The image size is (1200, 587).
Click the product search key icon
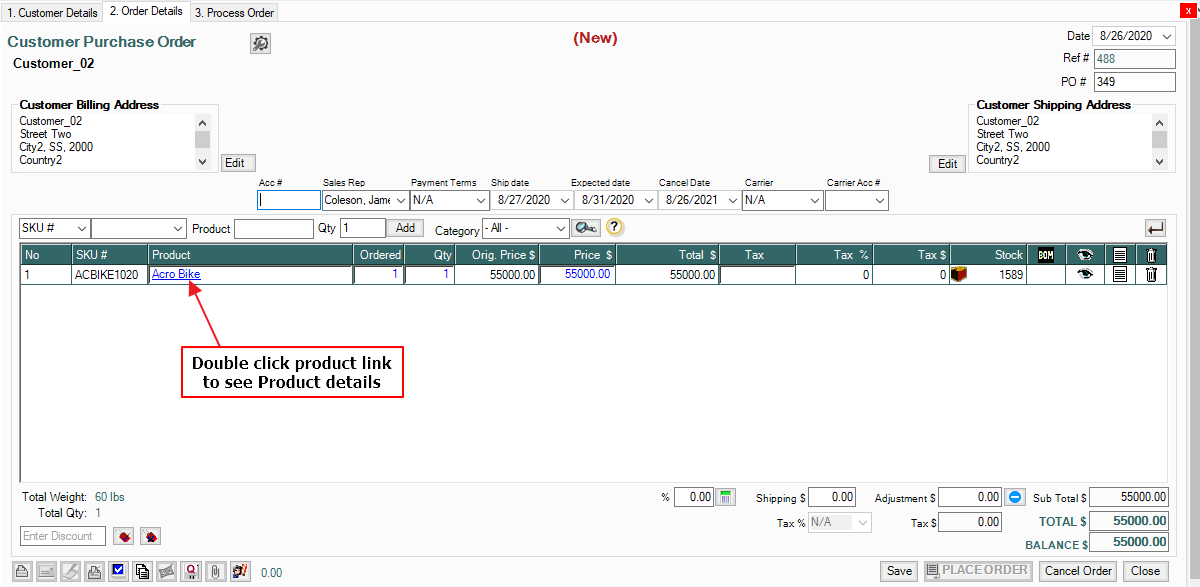click(x=586, y=228)
